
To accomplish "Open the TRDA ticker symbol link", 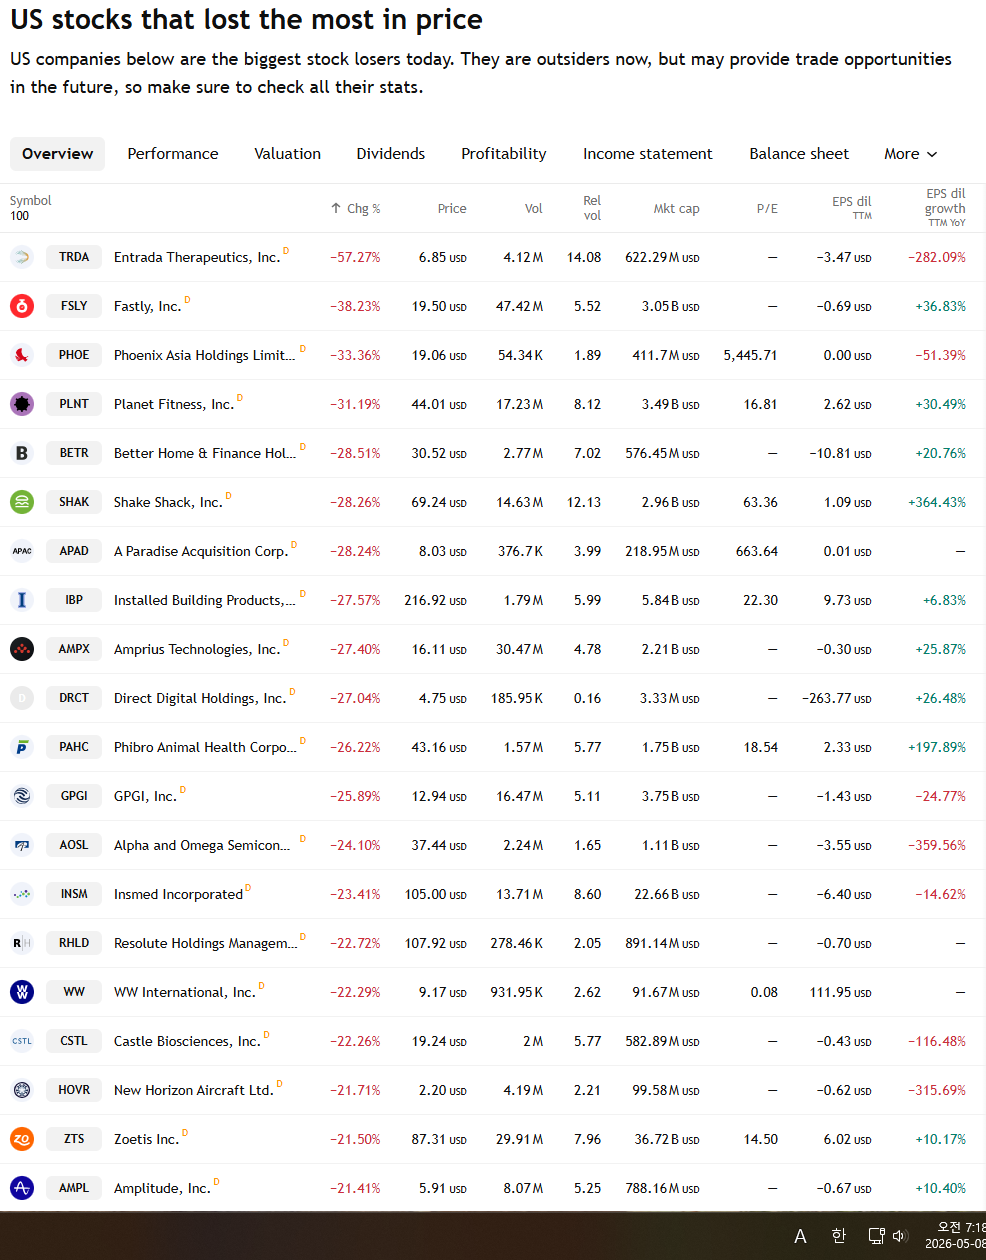I will coord(74,257).
